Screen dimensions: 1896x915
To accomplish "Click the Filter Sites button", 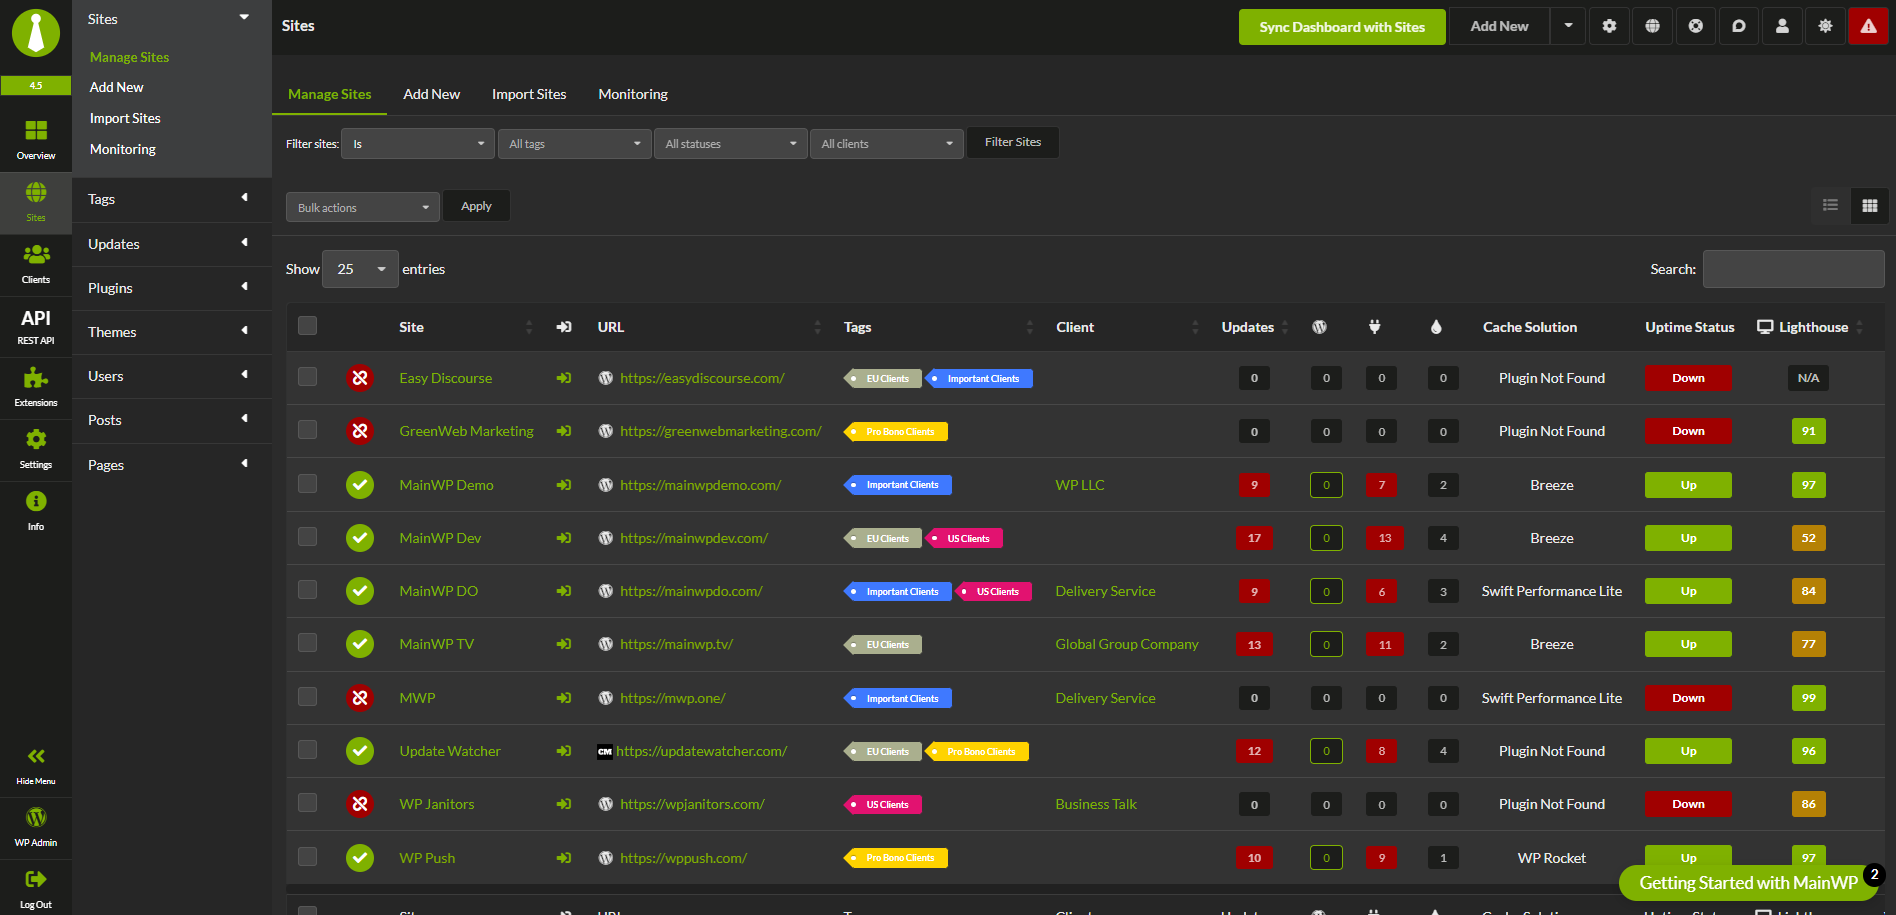I will click(x=1013, y=142).
